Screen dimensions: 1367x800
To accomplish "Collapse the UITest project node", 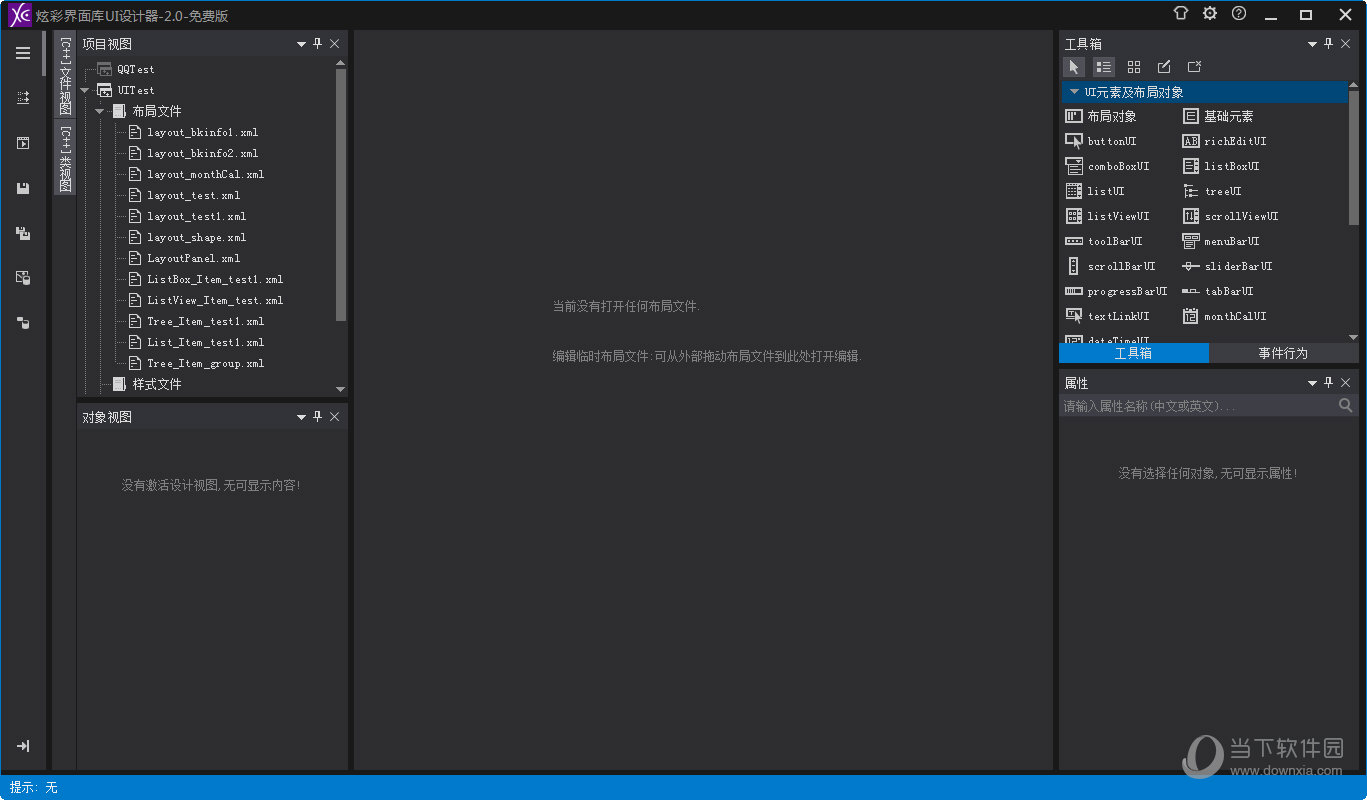I will [x=85, y=90].
